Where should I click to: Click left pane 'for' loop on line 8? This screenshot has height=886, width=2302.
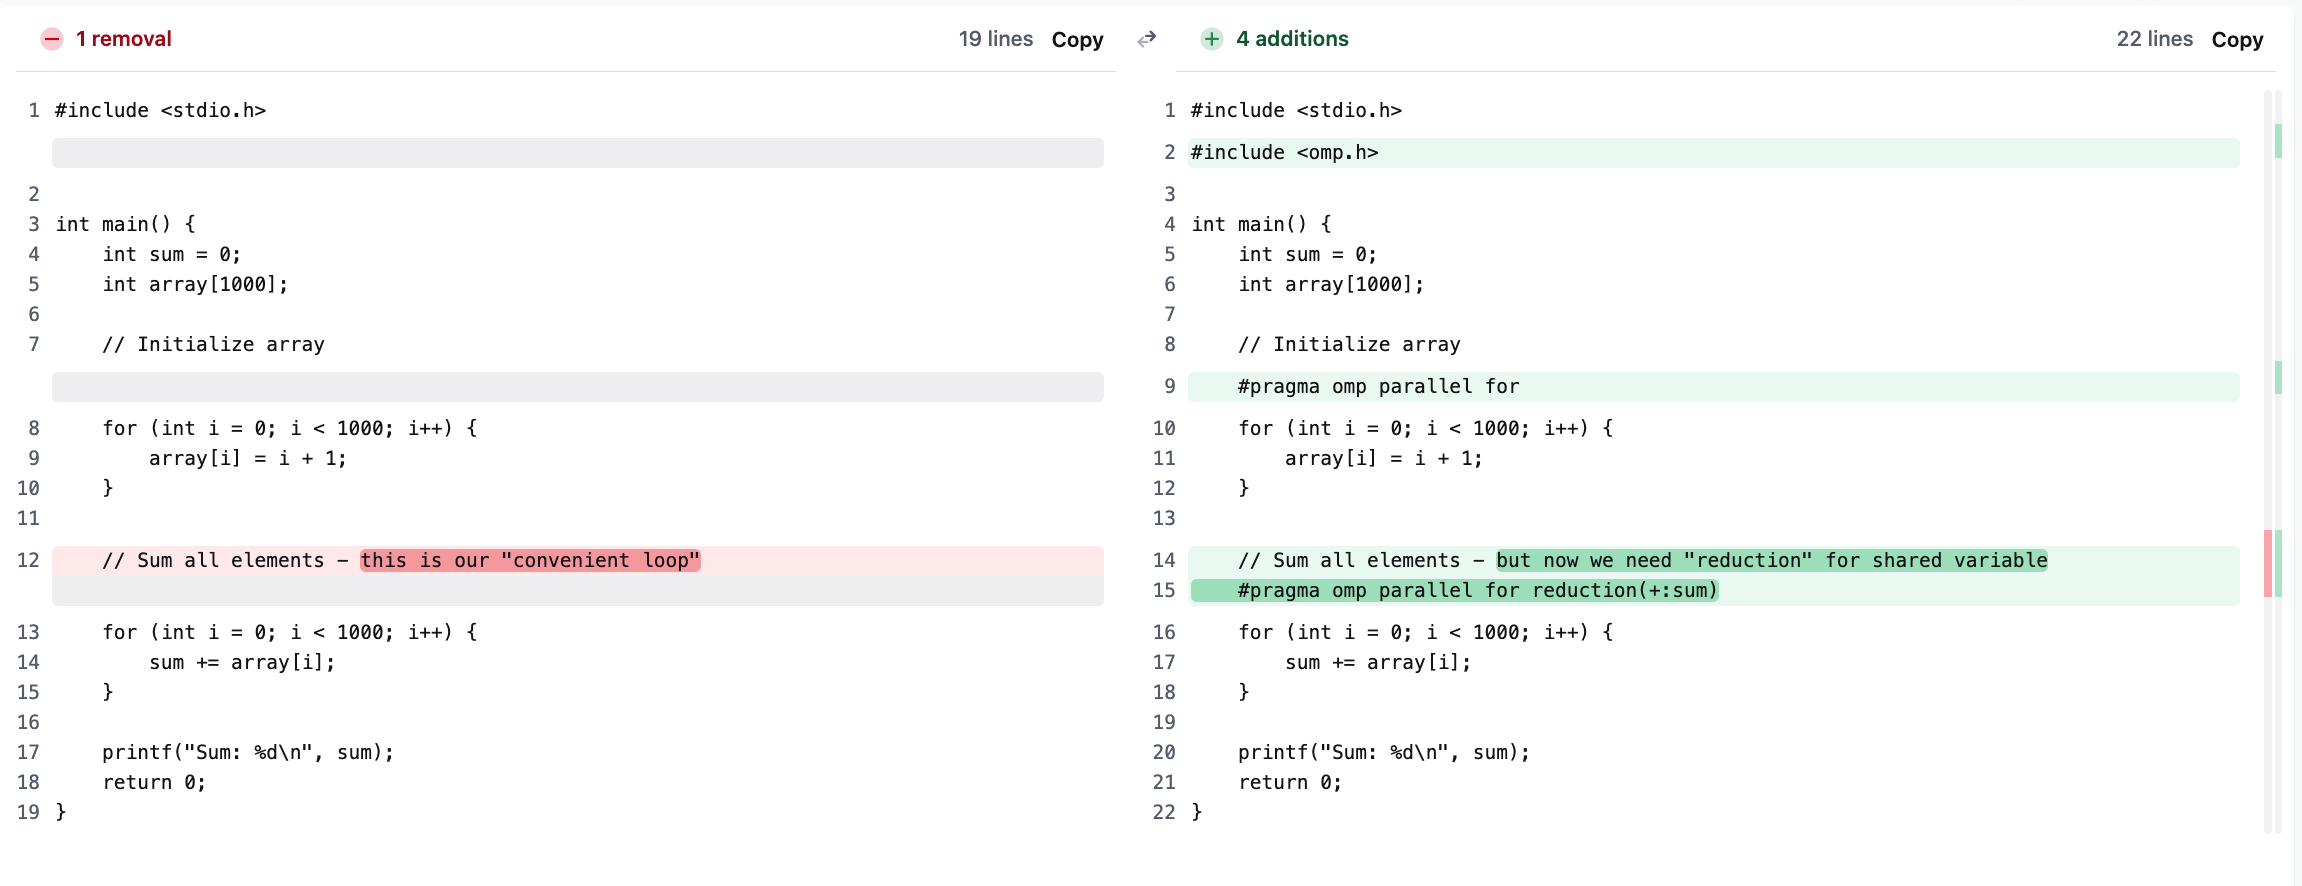290,429
